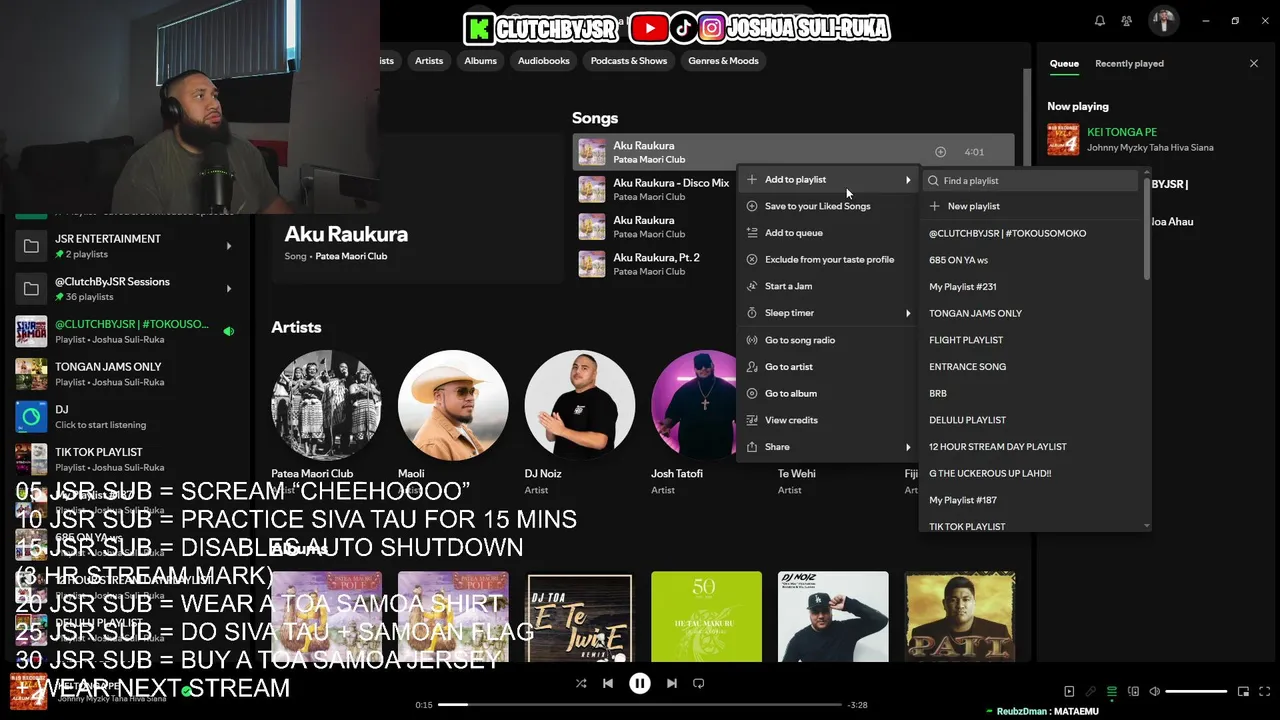Click the lyrics microphone icon
1280x720 pixels.
[1090, 691]
